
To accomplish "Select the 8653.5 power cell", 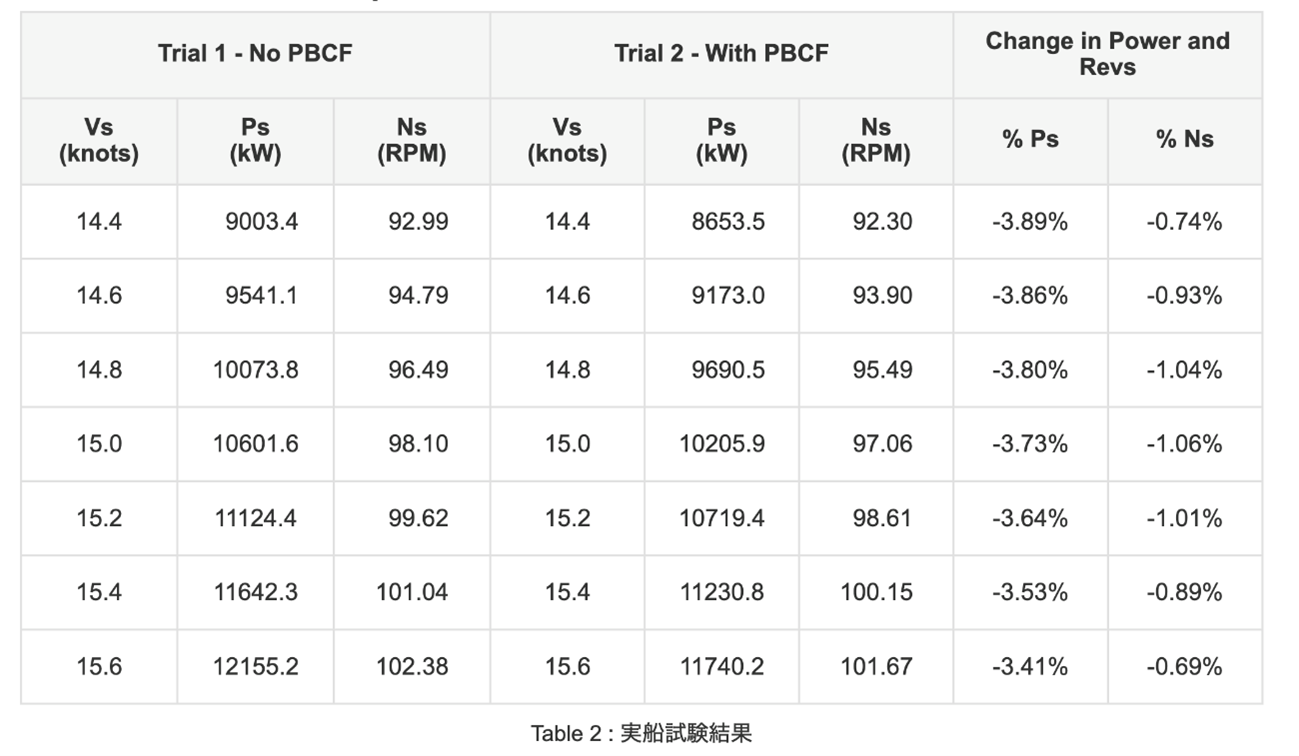I will tap(728, 222).
